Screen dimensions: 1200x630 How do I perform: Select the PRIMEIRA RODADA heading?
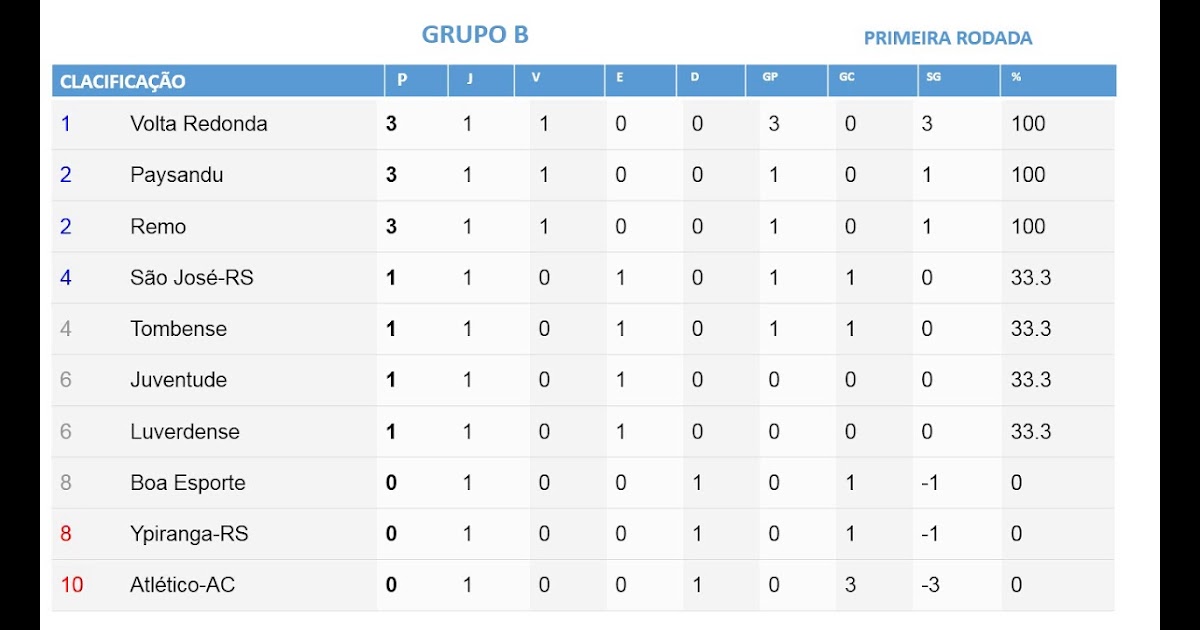948,38
